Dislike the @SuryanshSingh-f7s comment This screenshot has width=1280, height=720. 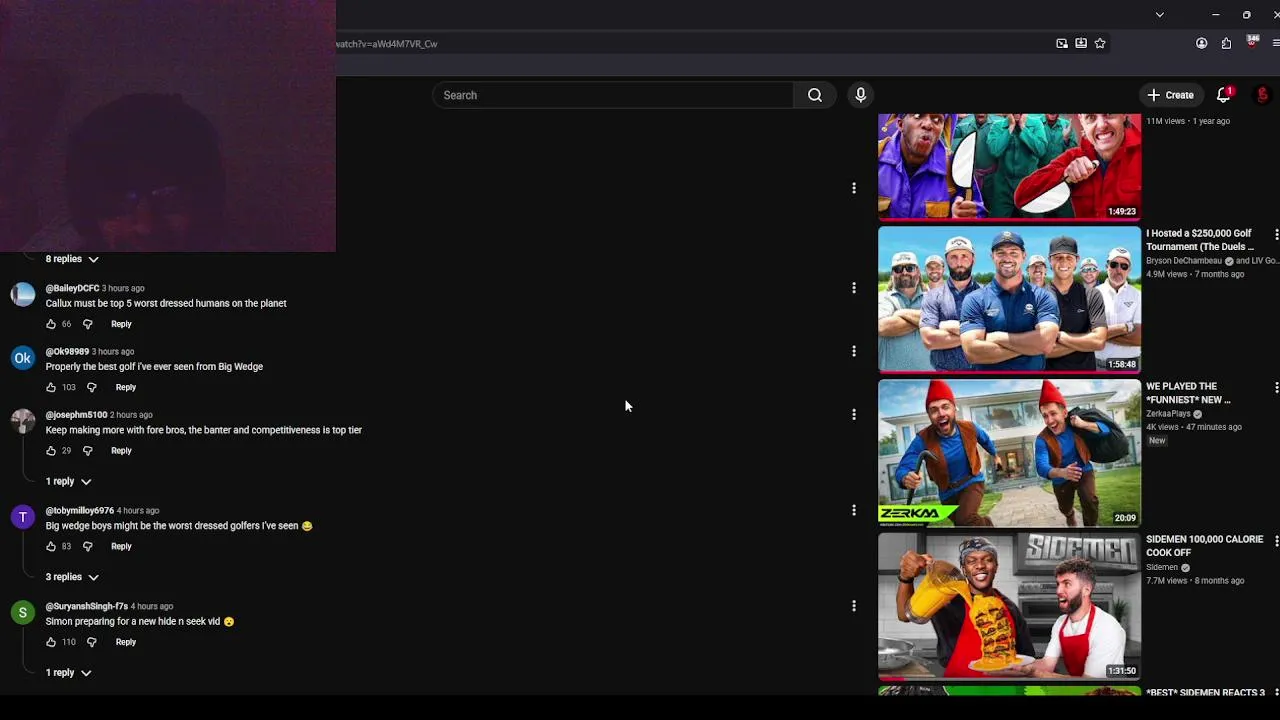point(91,642)
